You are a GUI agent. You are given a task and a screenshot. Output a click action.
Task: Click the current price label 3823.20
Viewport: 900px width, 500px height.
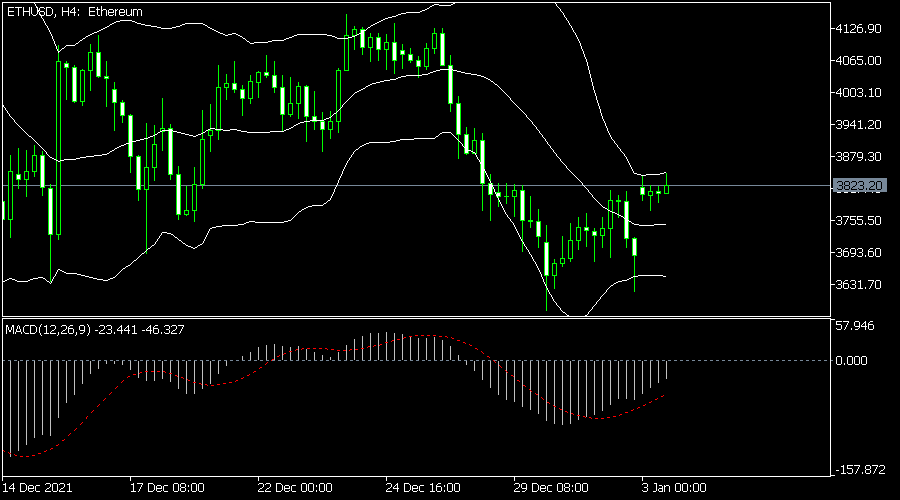click(x=859, y=185)
